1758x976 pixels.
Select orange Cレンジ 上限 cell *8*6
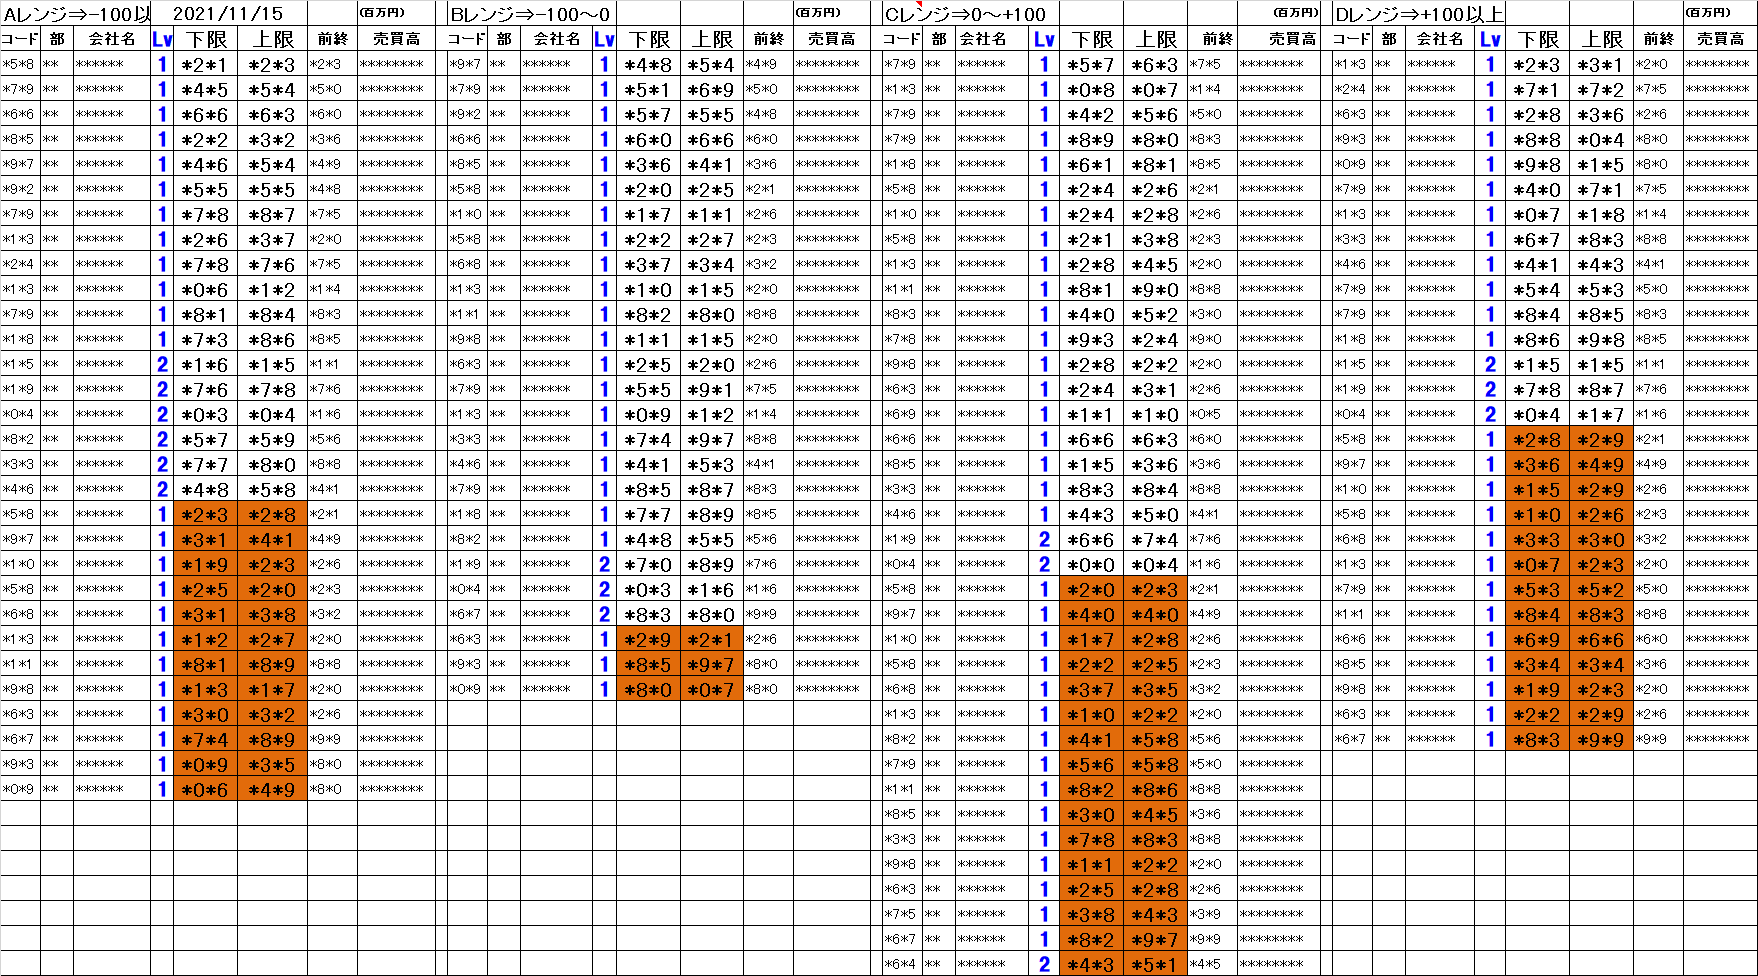(1156, 789)
